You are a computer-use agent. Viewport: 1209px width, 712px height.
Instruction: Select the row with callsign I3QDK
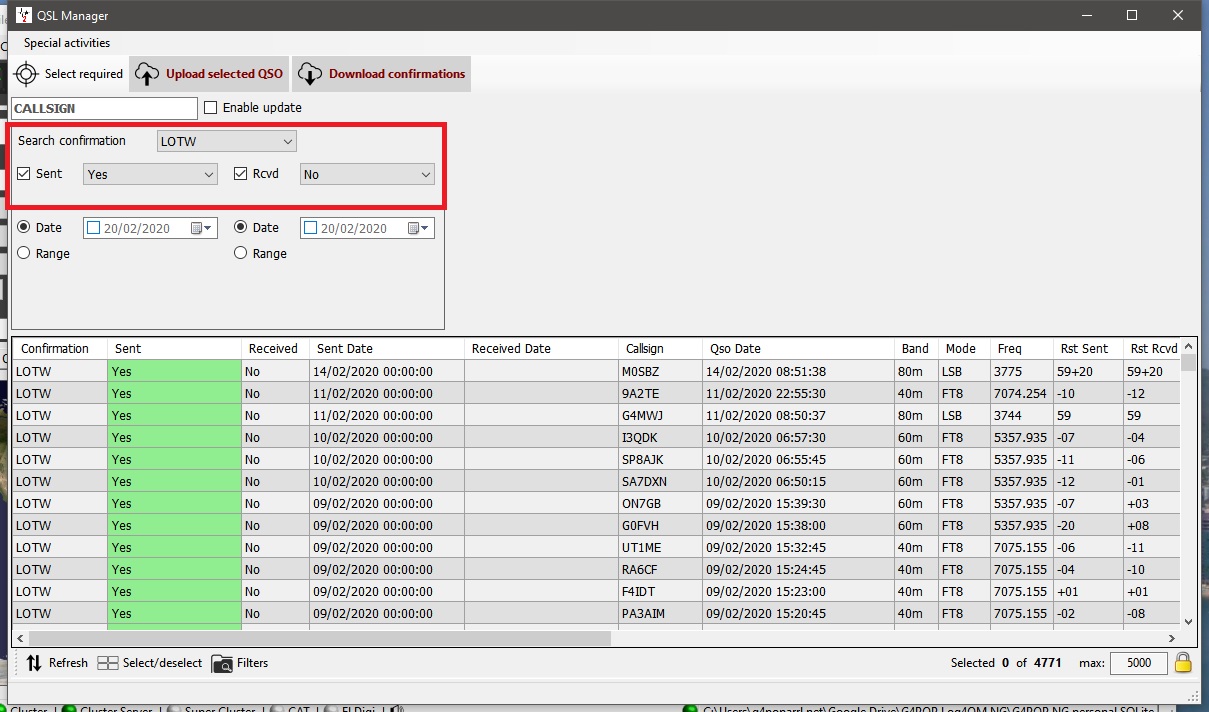[596, 437]
